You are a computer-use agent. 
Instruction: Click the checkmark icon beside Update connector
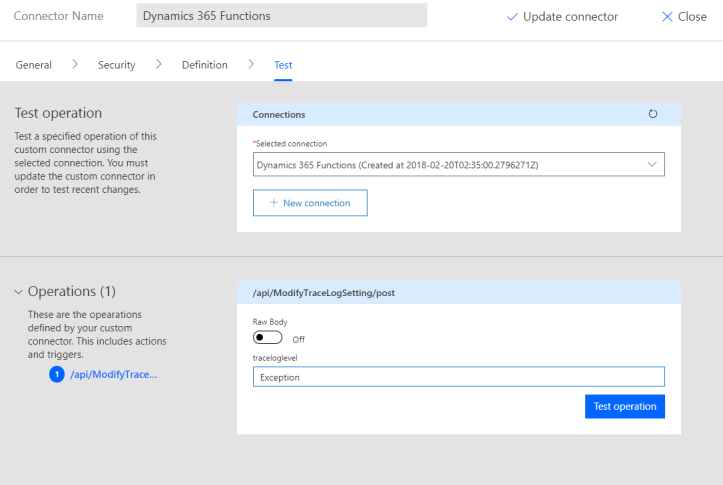tap(513, 17)
